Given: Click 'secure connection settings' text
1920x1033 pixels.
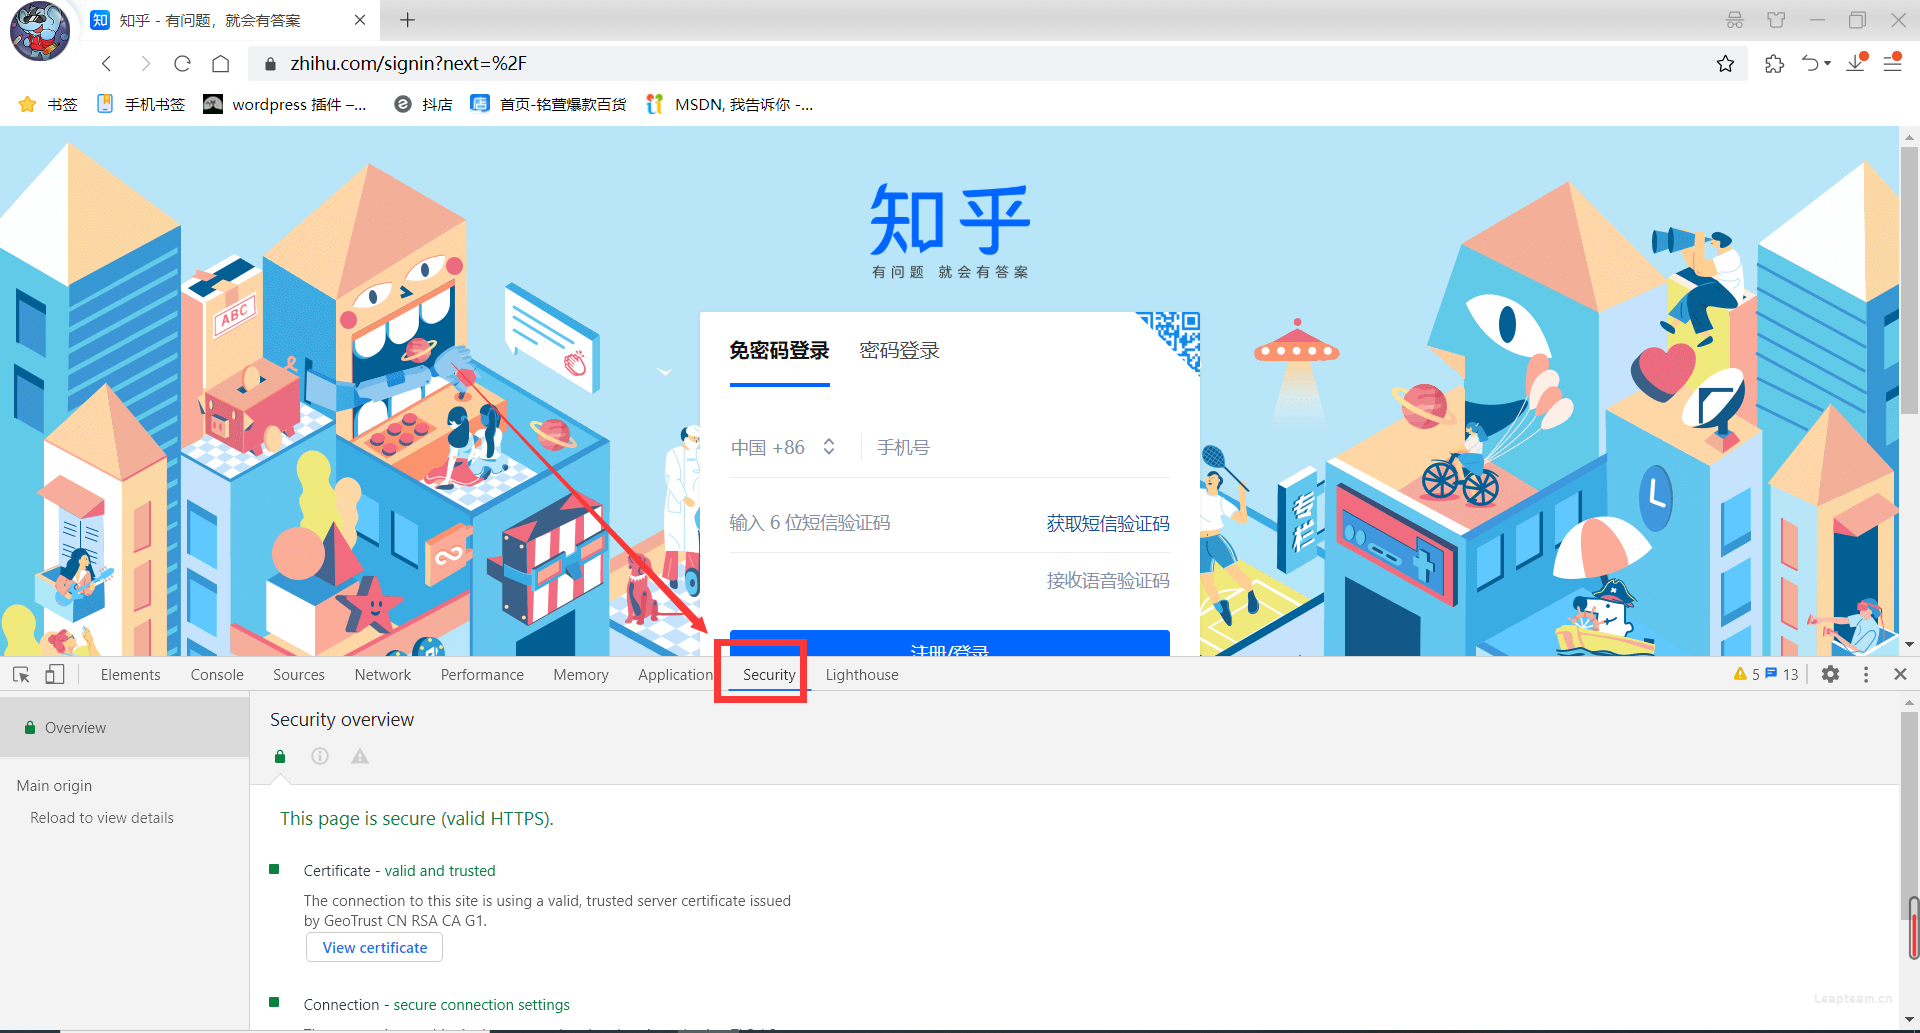Looking at the screenshot, I should [x=481, y=1005].
